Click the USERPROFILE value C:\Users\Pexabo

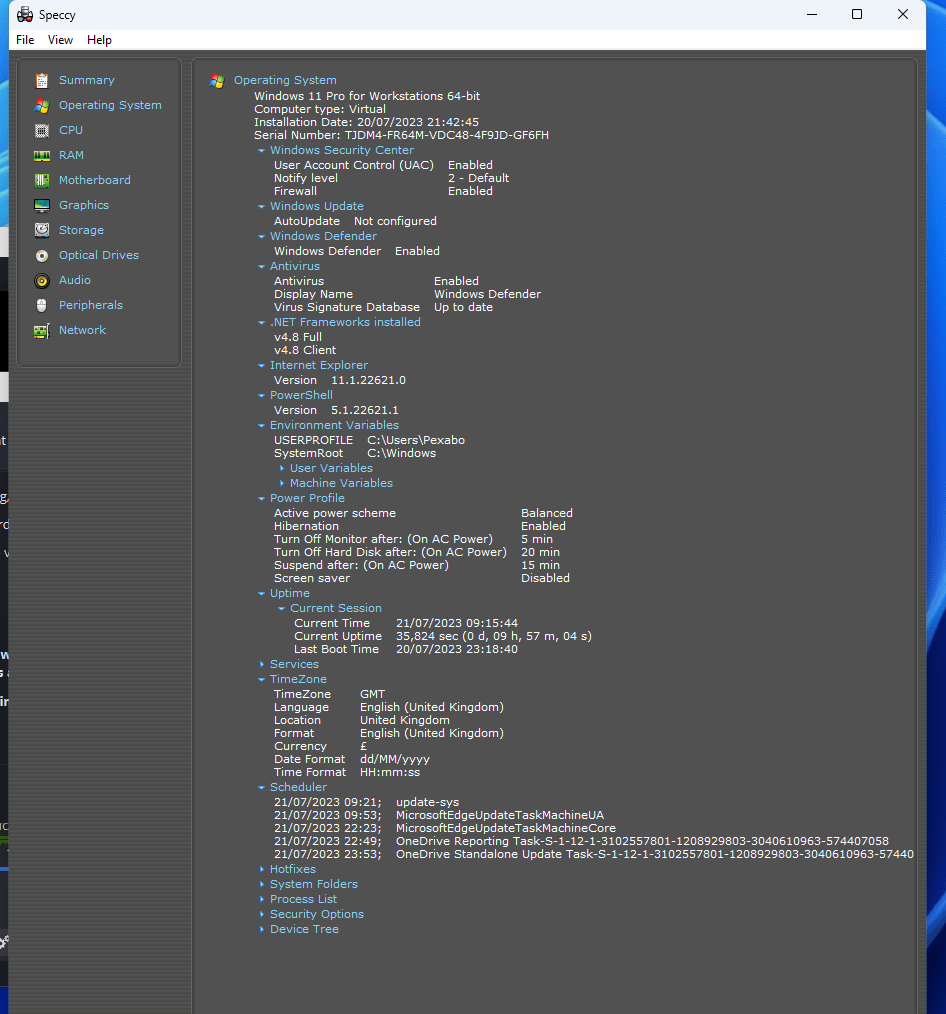pos(416,440)
